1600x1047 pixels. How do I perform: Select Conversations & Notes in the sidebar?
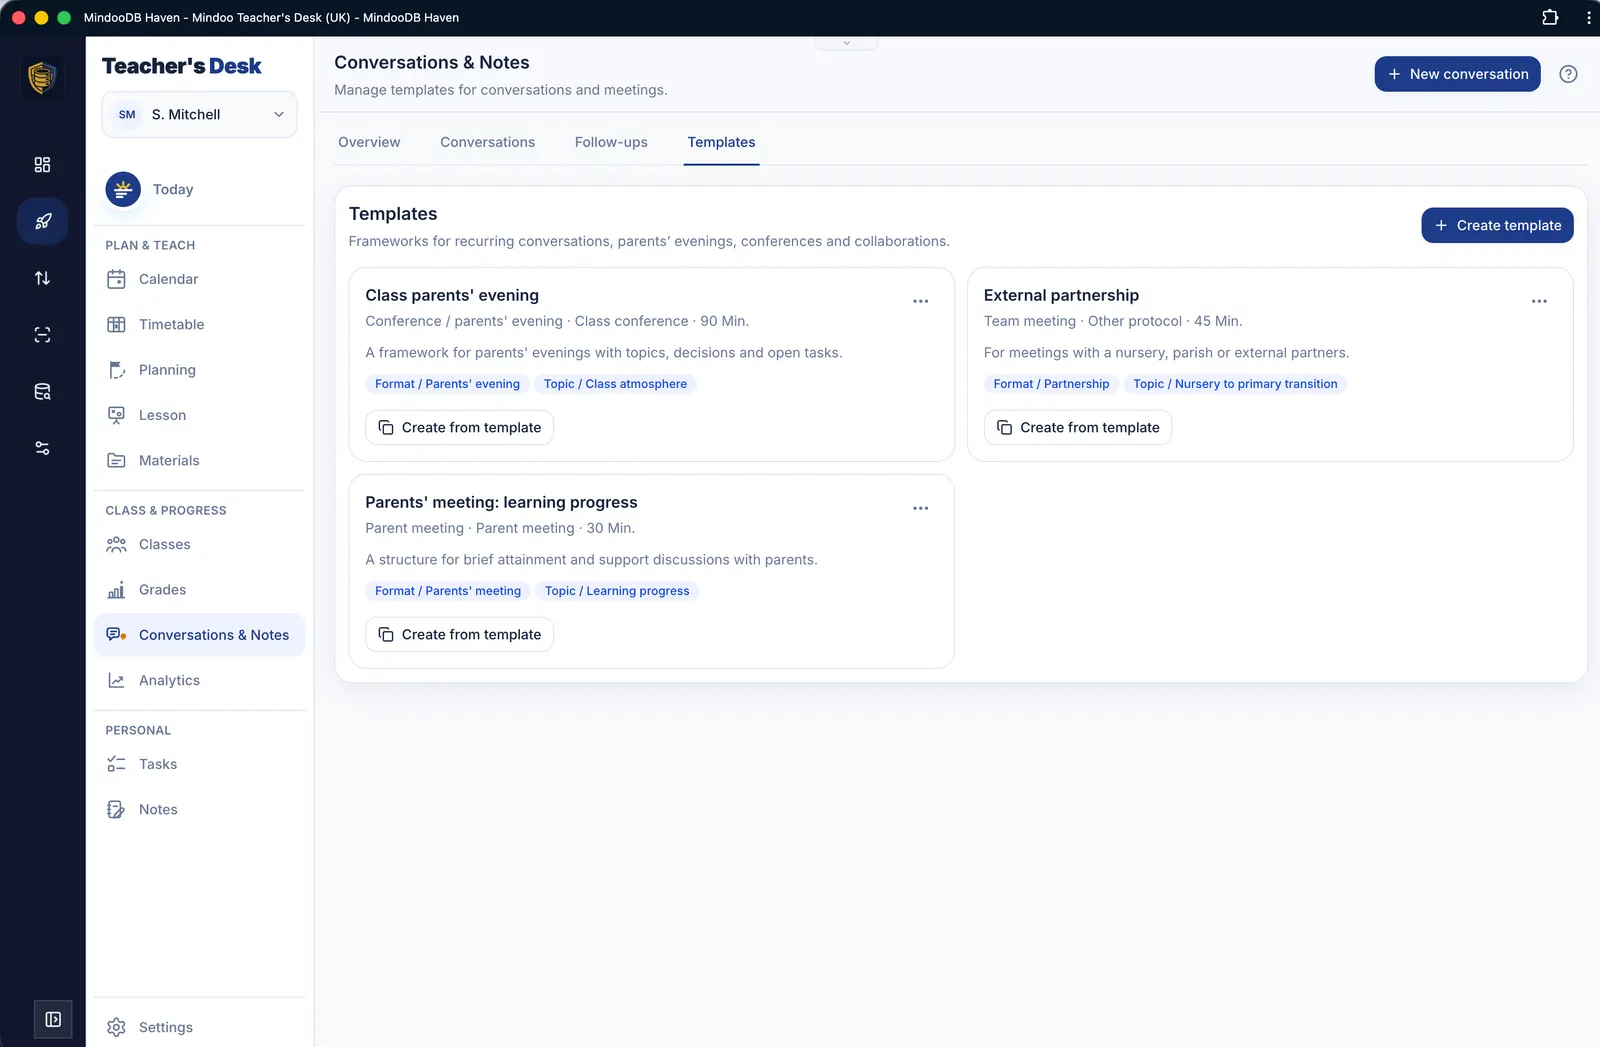[x=200, y=635]
